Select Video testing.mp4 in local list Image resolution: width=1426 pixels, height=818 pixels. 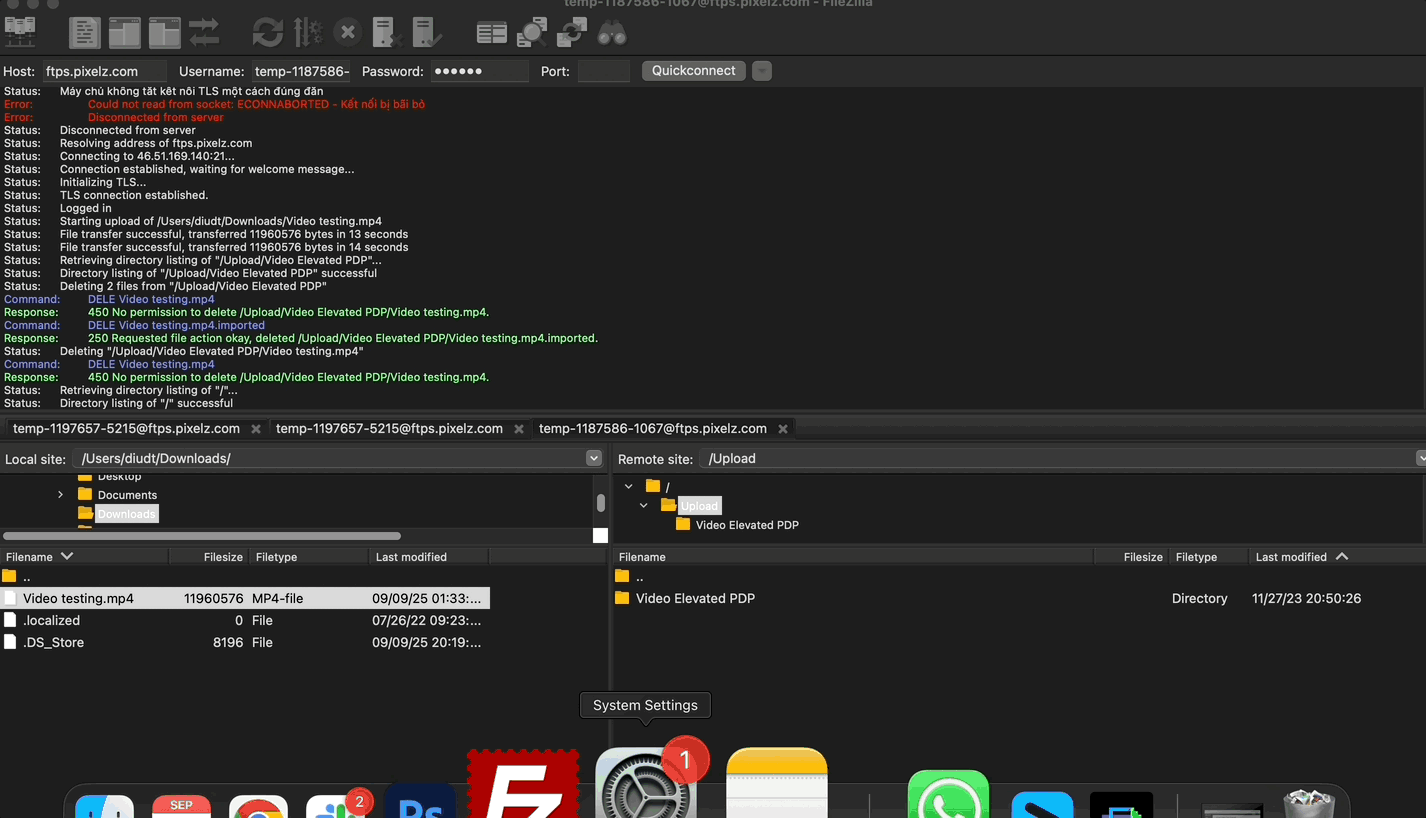tap(245, 598)
